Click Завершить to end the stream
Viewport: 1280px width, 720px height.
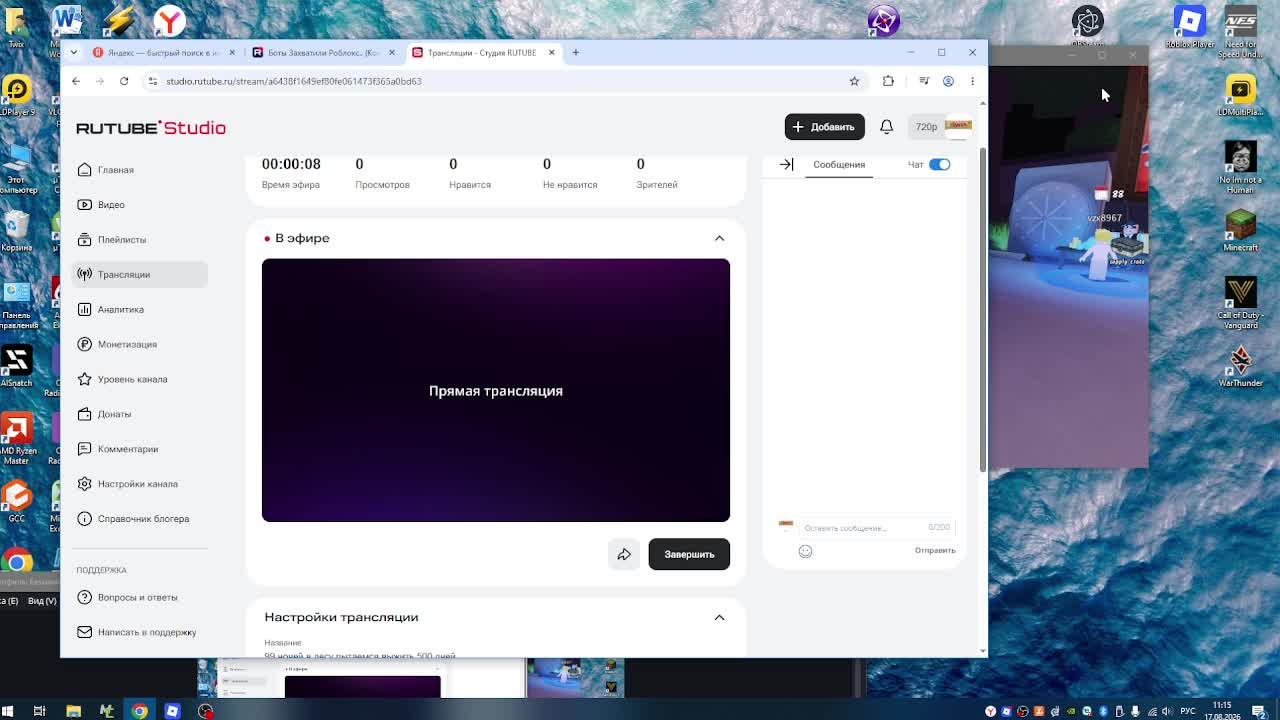pos(689,554)
